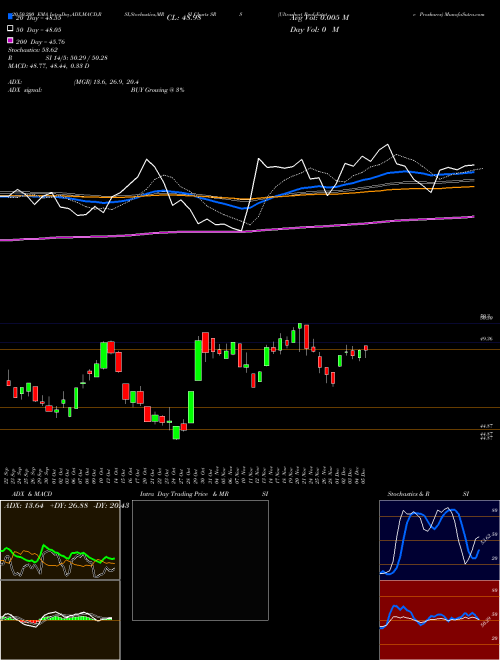Click the 49.26 price level label
The height and width of the screenshot is (660, 500).
[487, 338]
